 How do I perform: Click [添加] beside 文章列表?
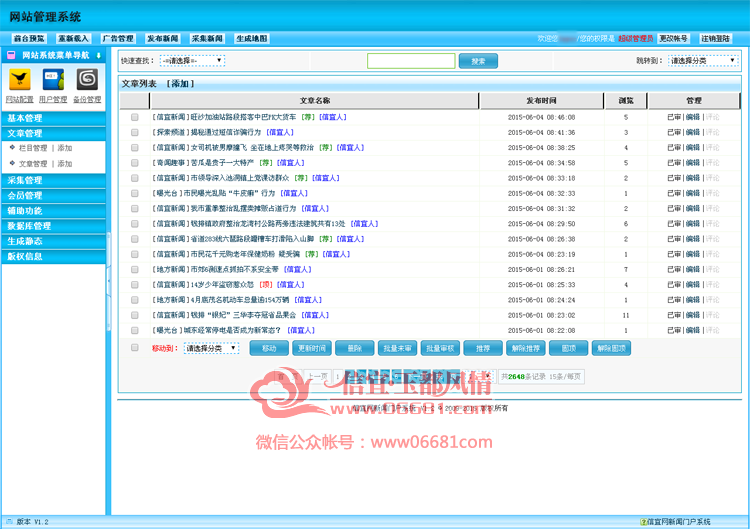[x=180, y=84]
